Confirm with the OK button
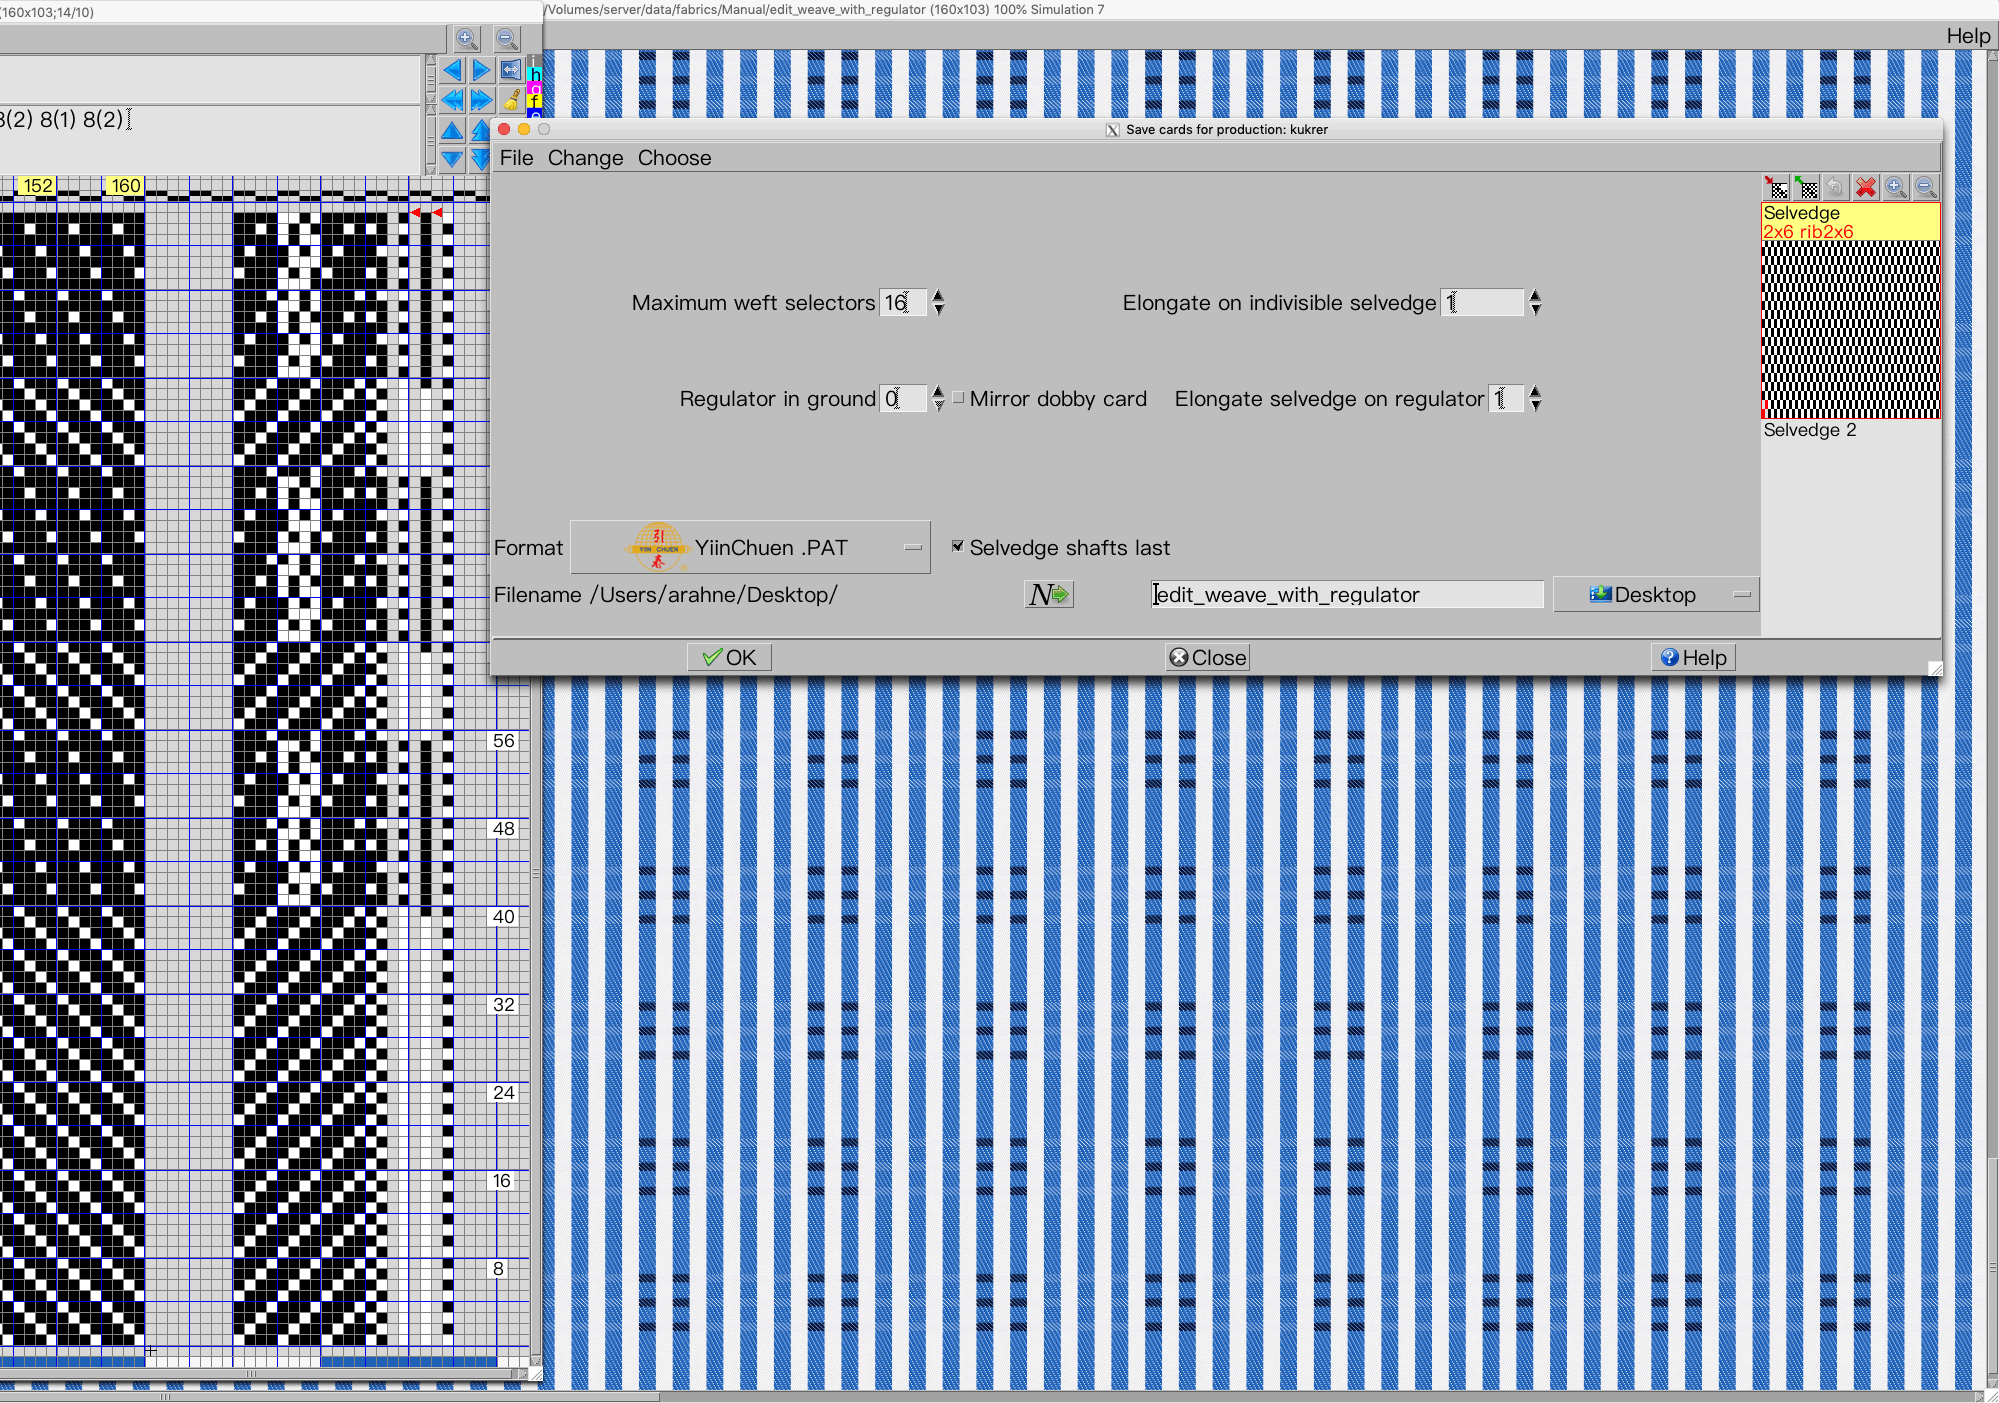This screenshot has height=1403, width=1999. 729,657
